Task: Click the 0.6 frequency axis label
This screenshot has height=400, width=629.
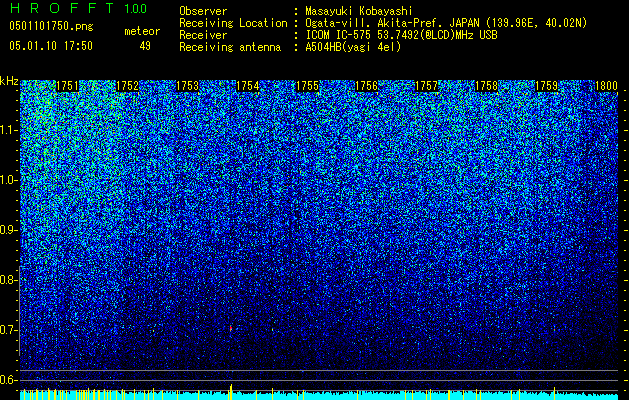Action: [8, 380]
